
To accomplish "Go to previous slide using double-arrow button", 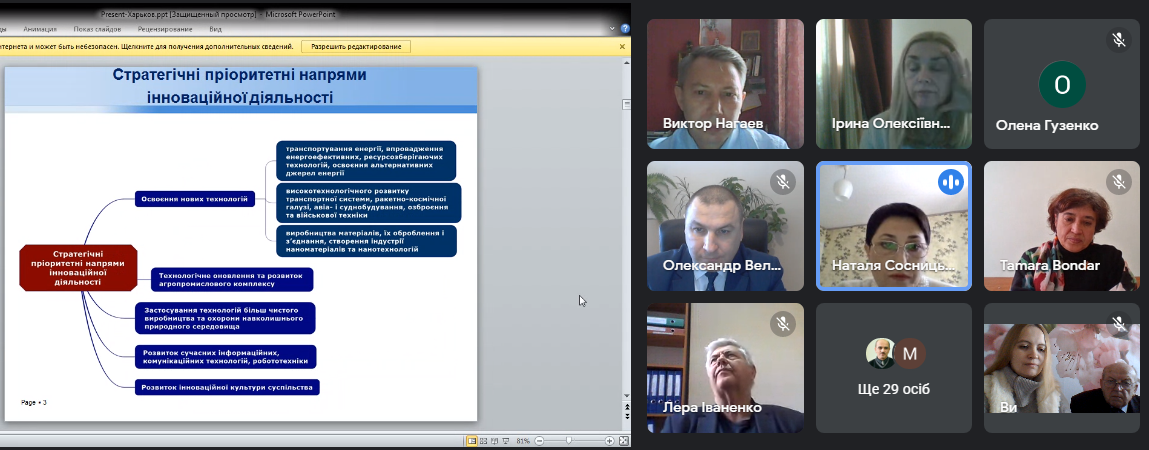I will pos(627,406).
